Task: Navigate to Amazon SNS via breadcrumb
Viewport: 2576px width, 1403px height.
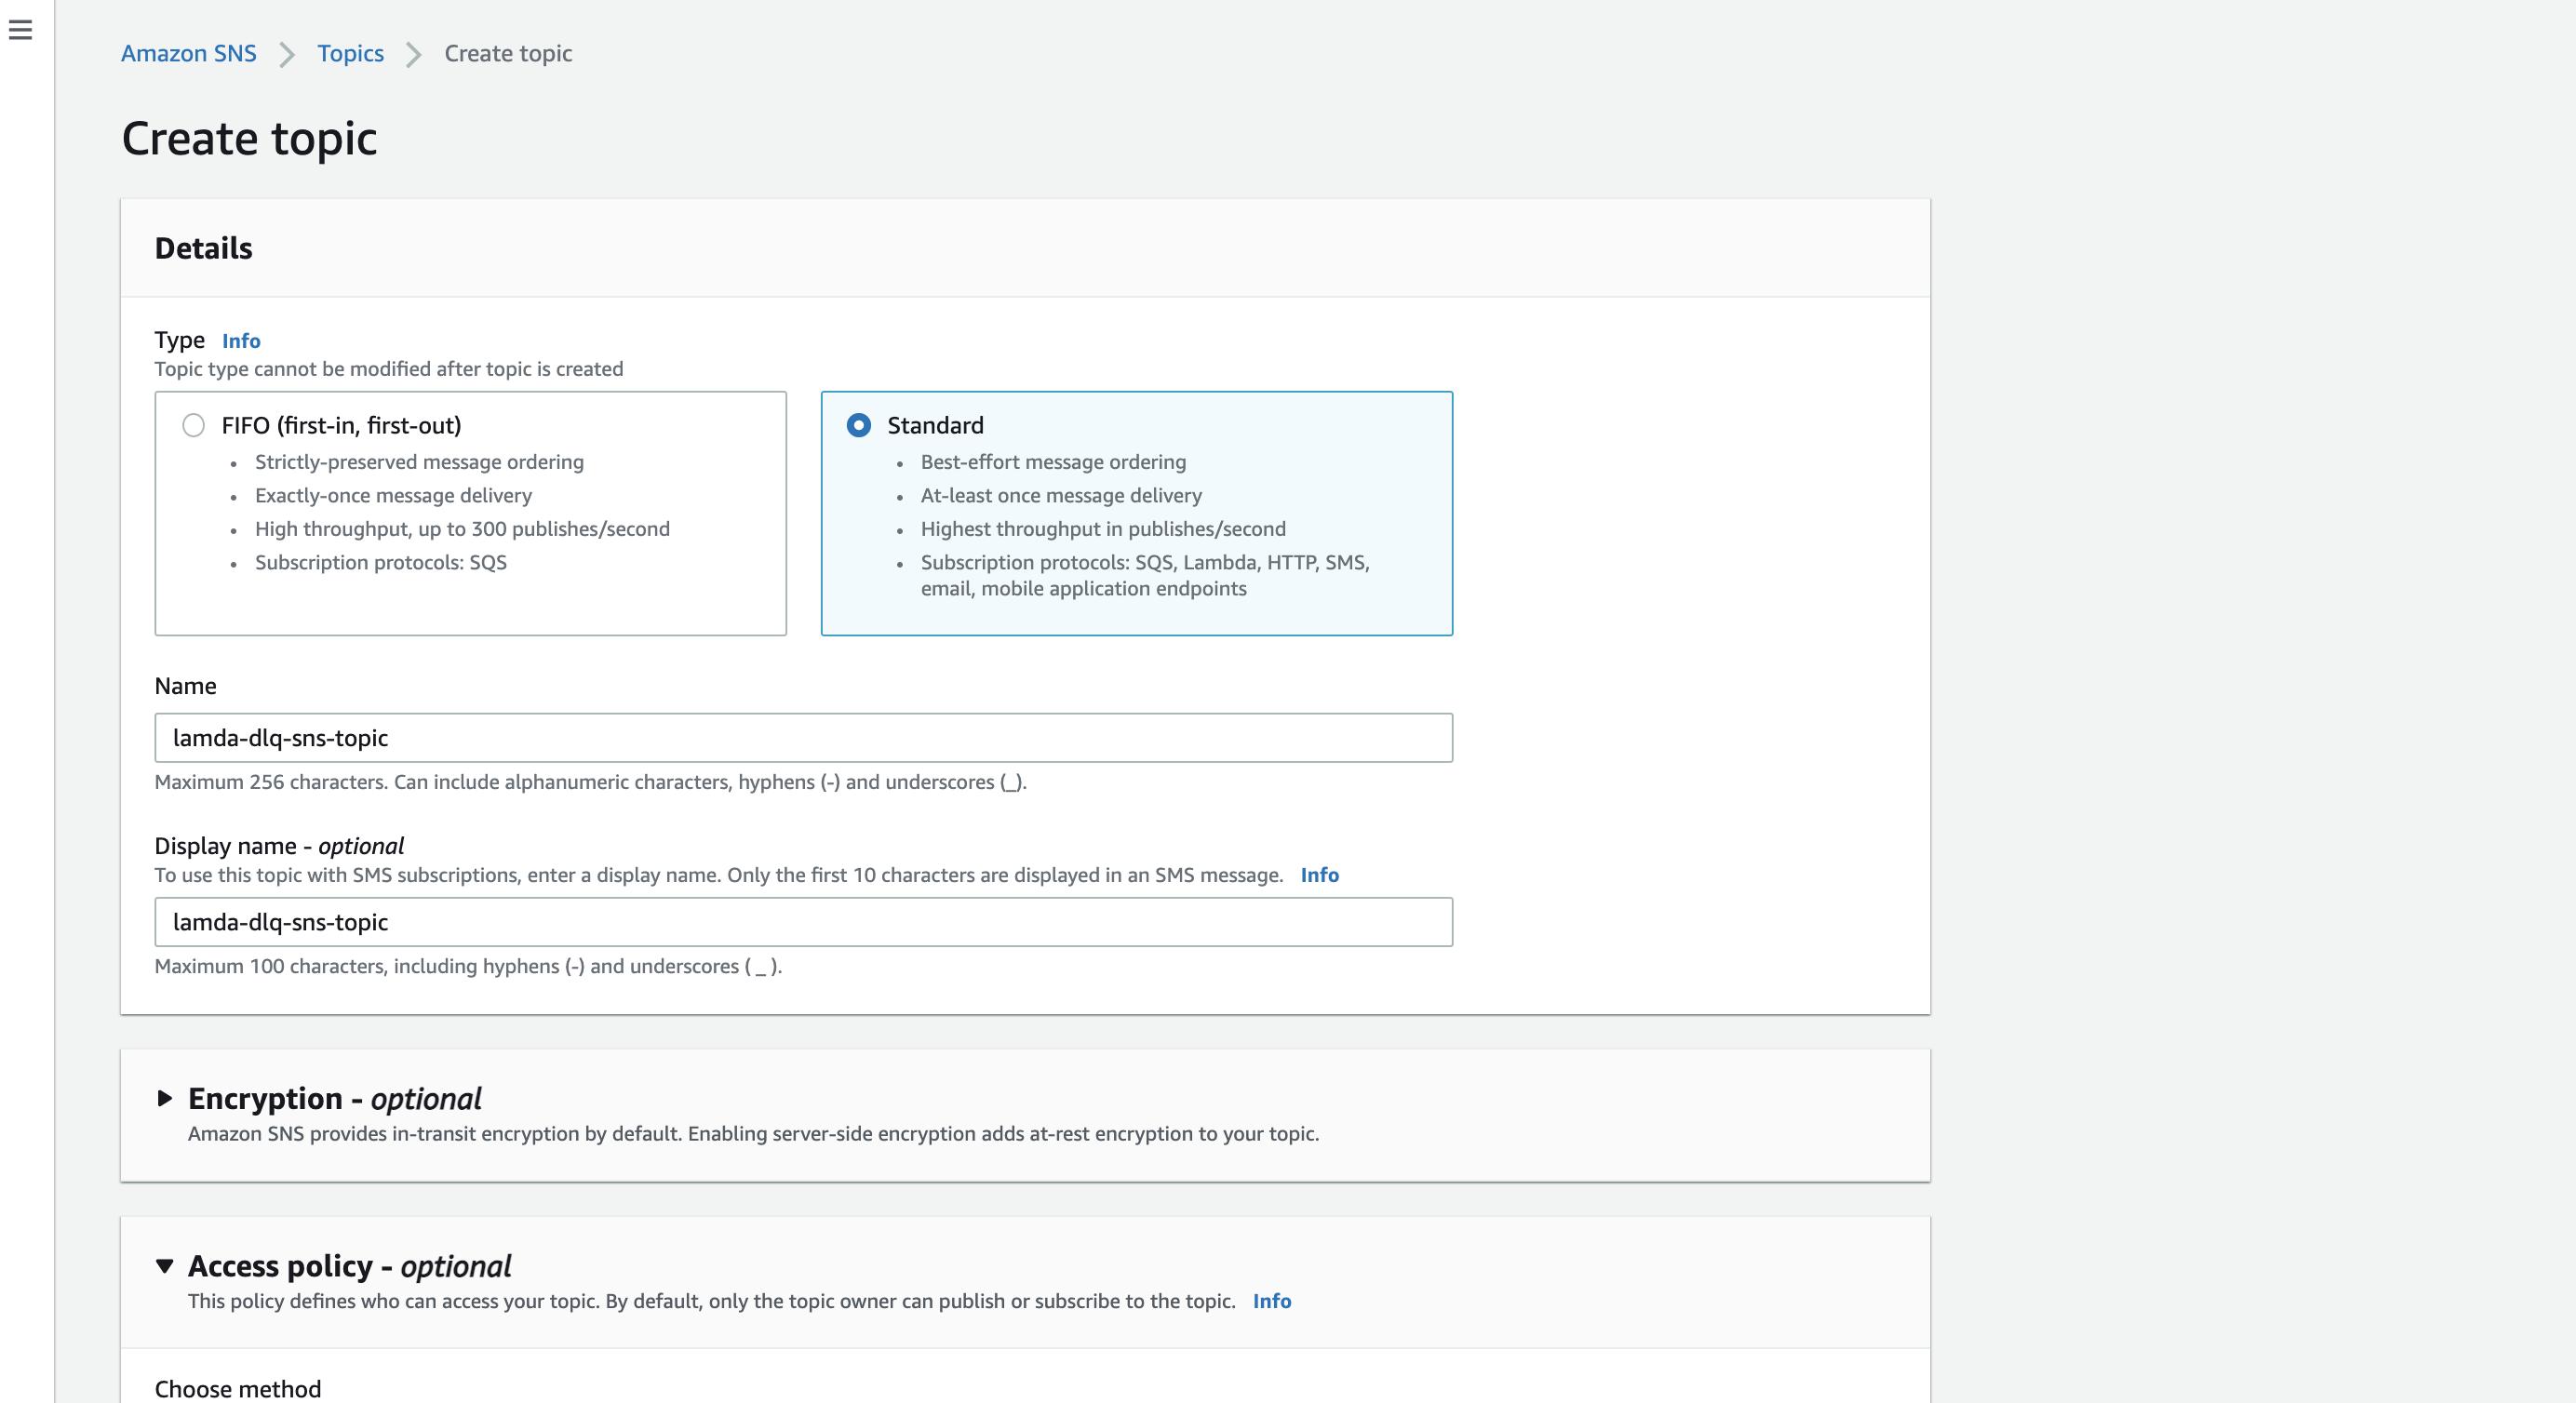Action: click(x=188, y=53)
